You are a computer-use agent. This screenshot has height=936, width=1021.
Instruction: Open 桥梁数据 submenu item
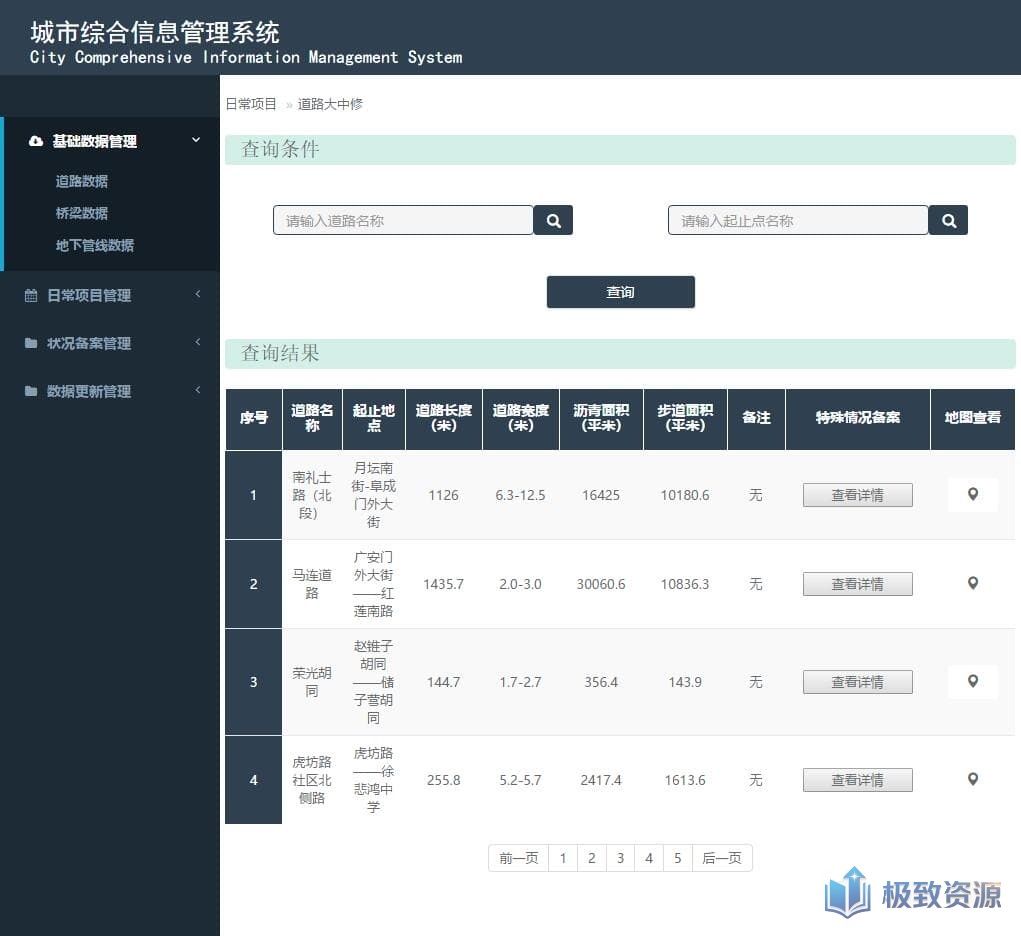tap(81, 213)
